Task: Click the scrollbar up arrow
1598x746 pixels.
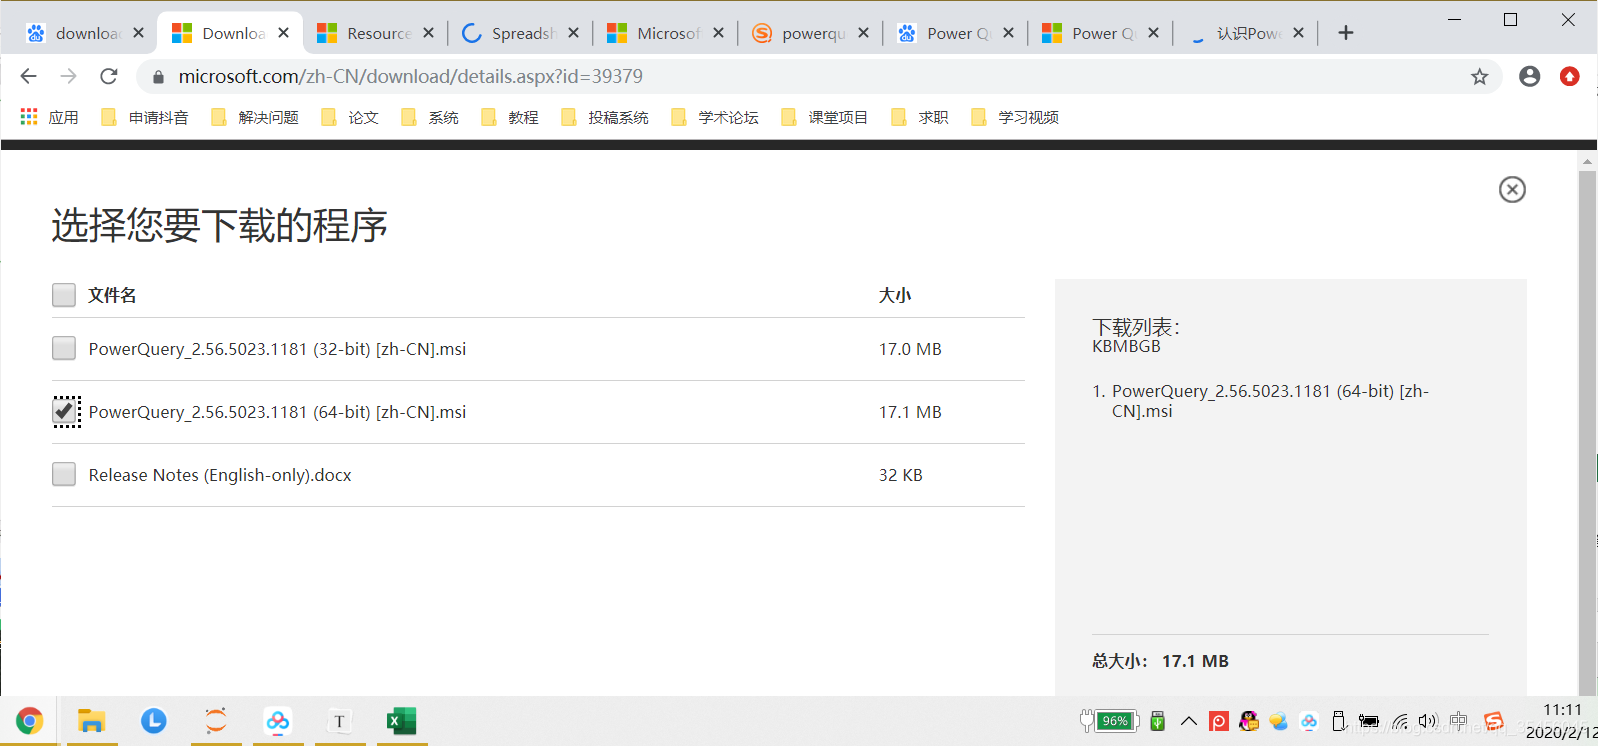Action: point(1587,160)
